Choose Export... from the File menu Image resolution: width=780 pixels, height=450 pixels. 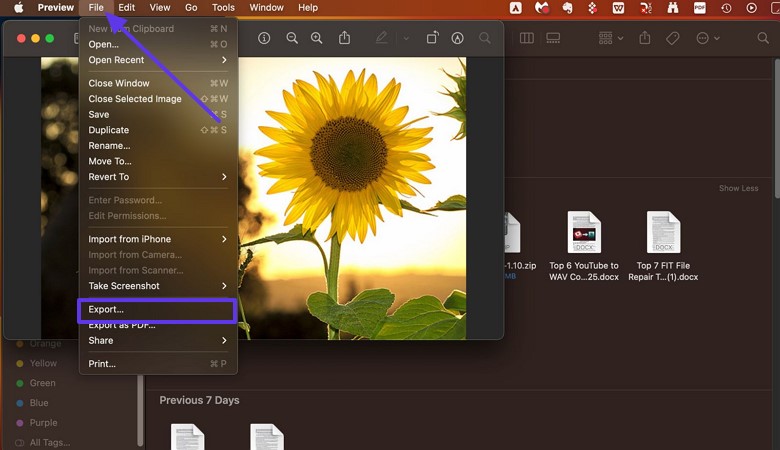[158, 309]
